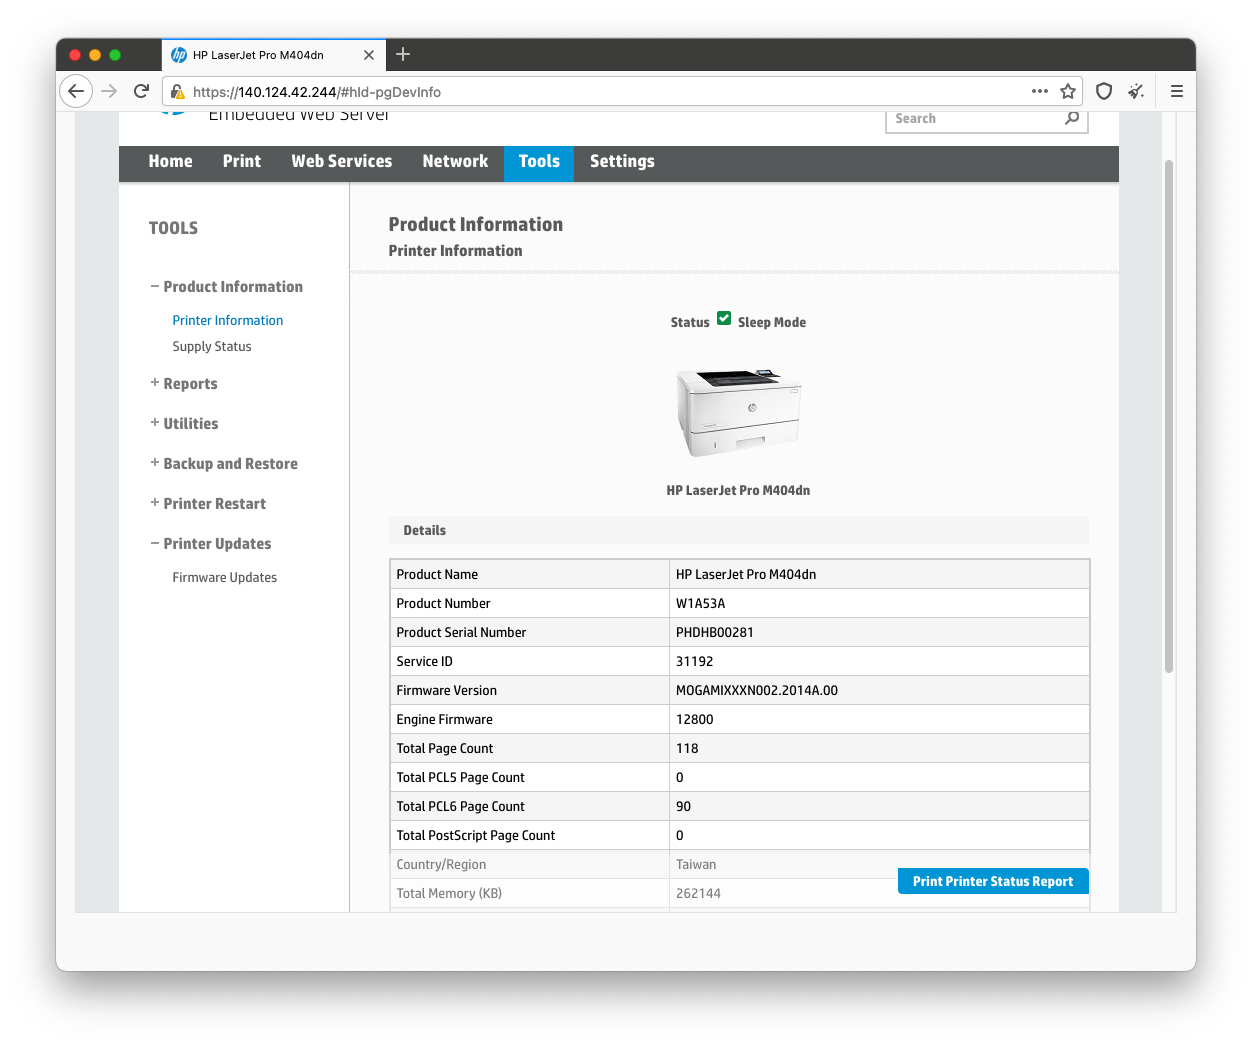This screenshot has width=1252, height=1045.
Task: Open Supply Status page
Action: pyautogui.click(x=212, y=347)
